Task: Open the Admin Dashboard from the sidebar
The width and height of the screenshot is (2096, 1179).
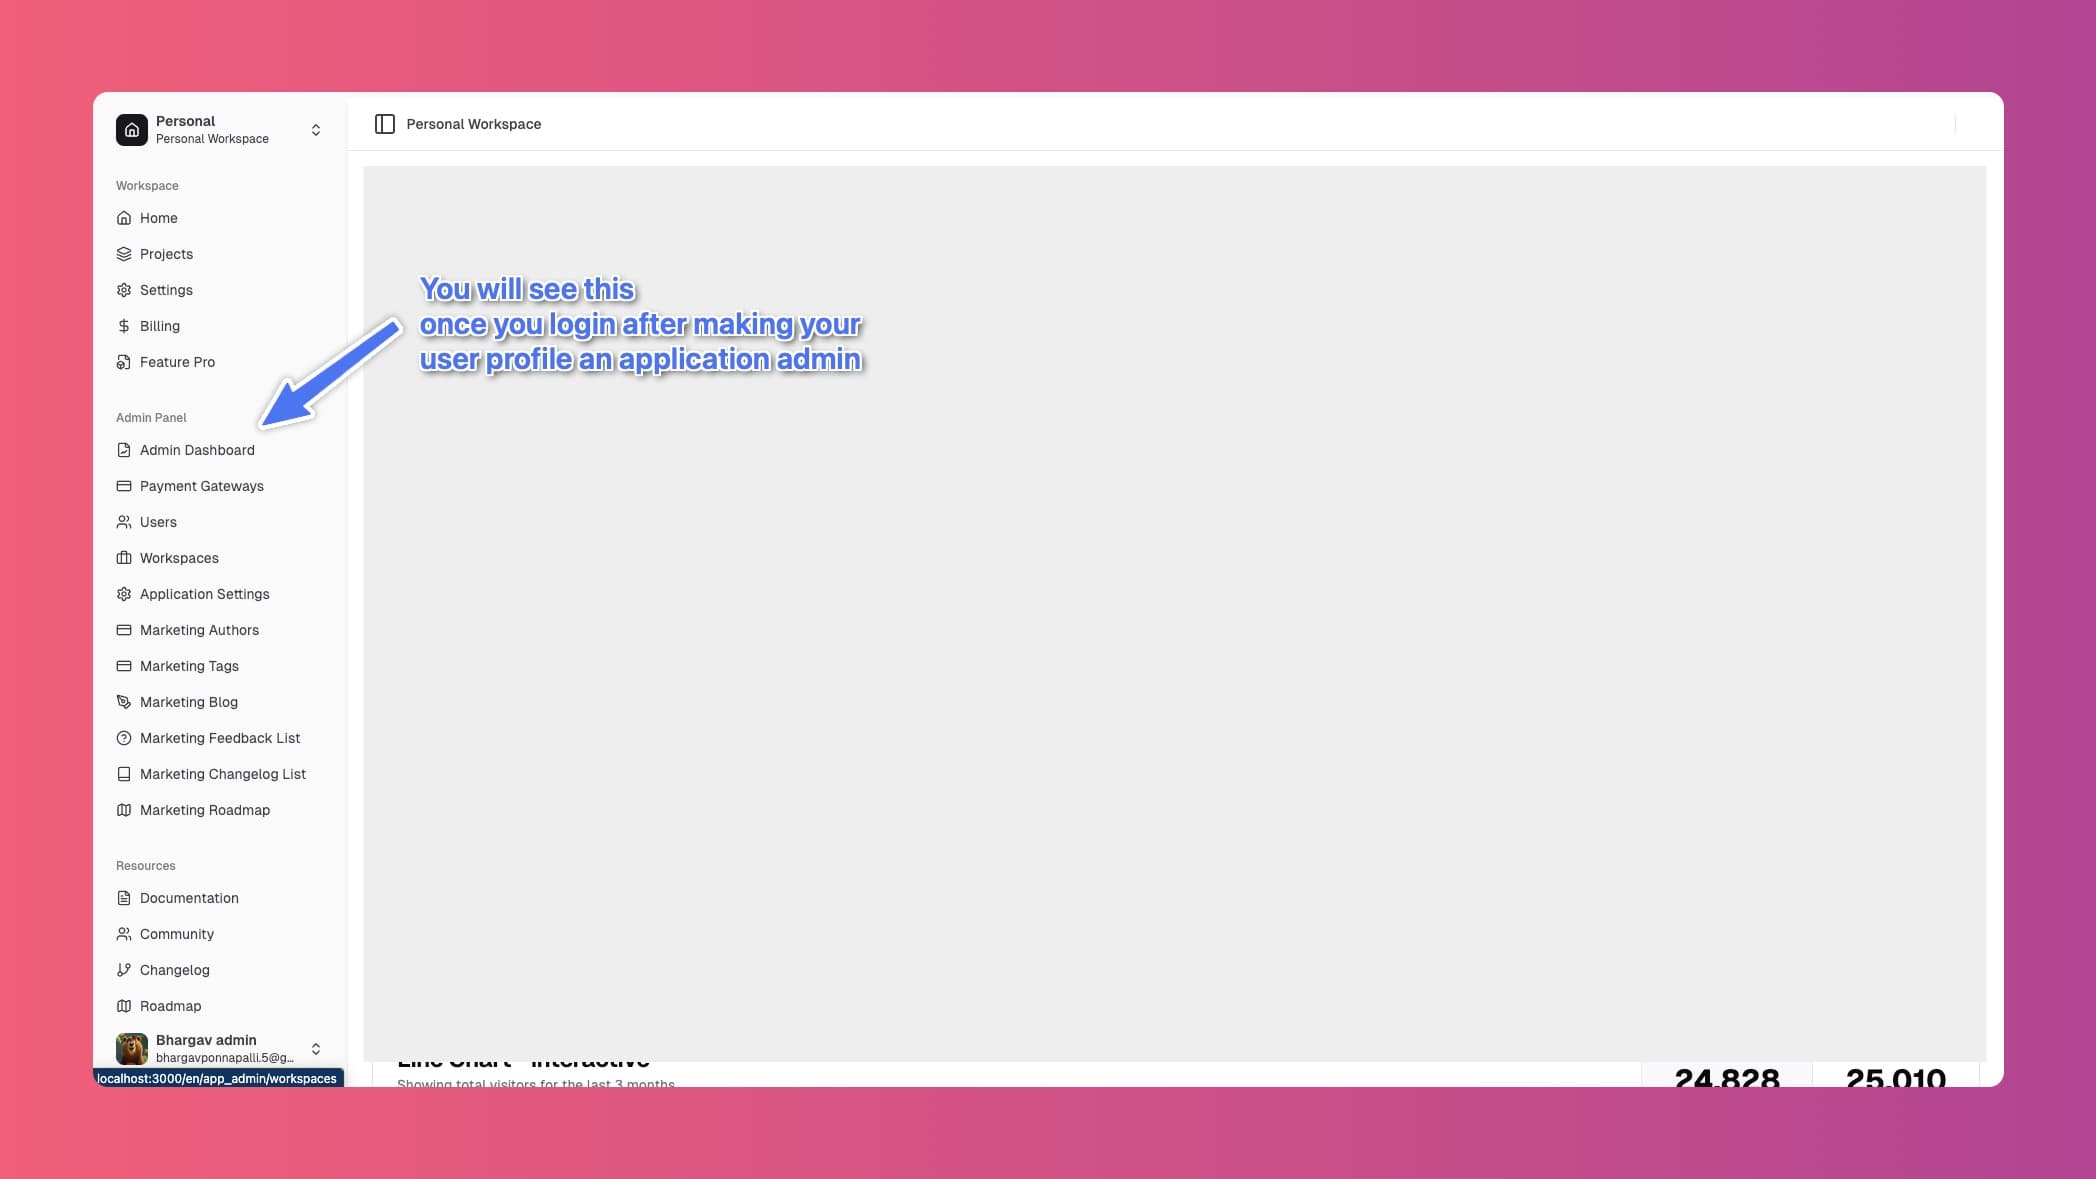Action: (197, 449)
